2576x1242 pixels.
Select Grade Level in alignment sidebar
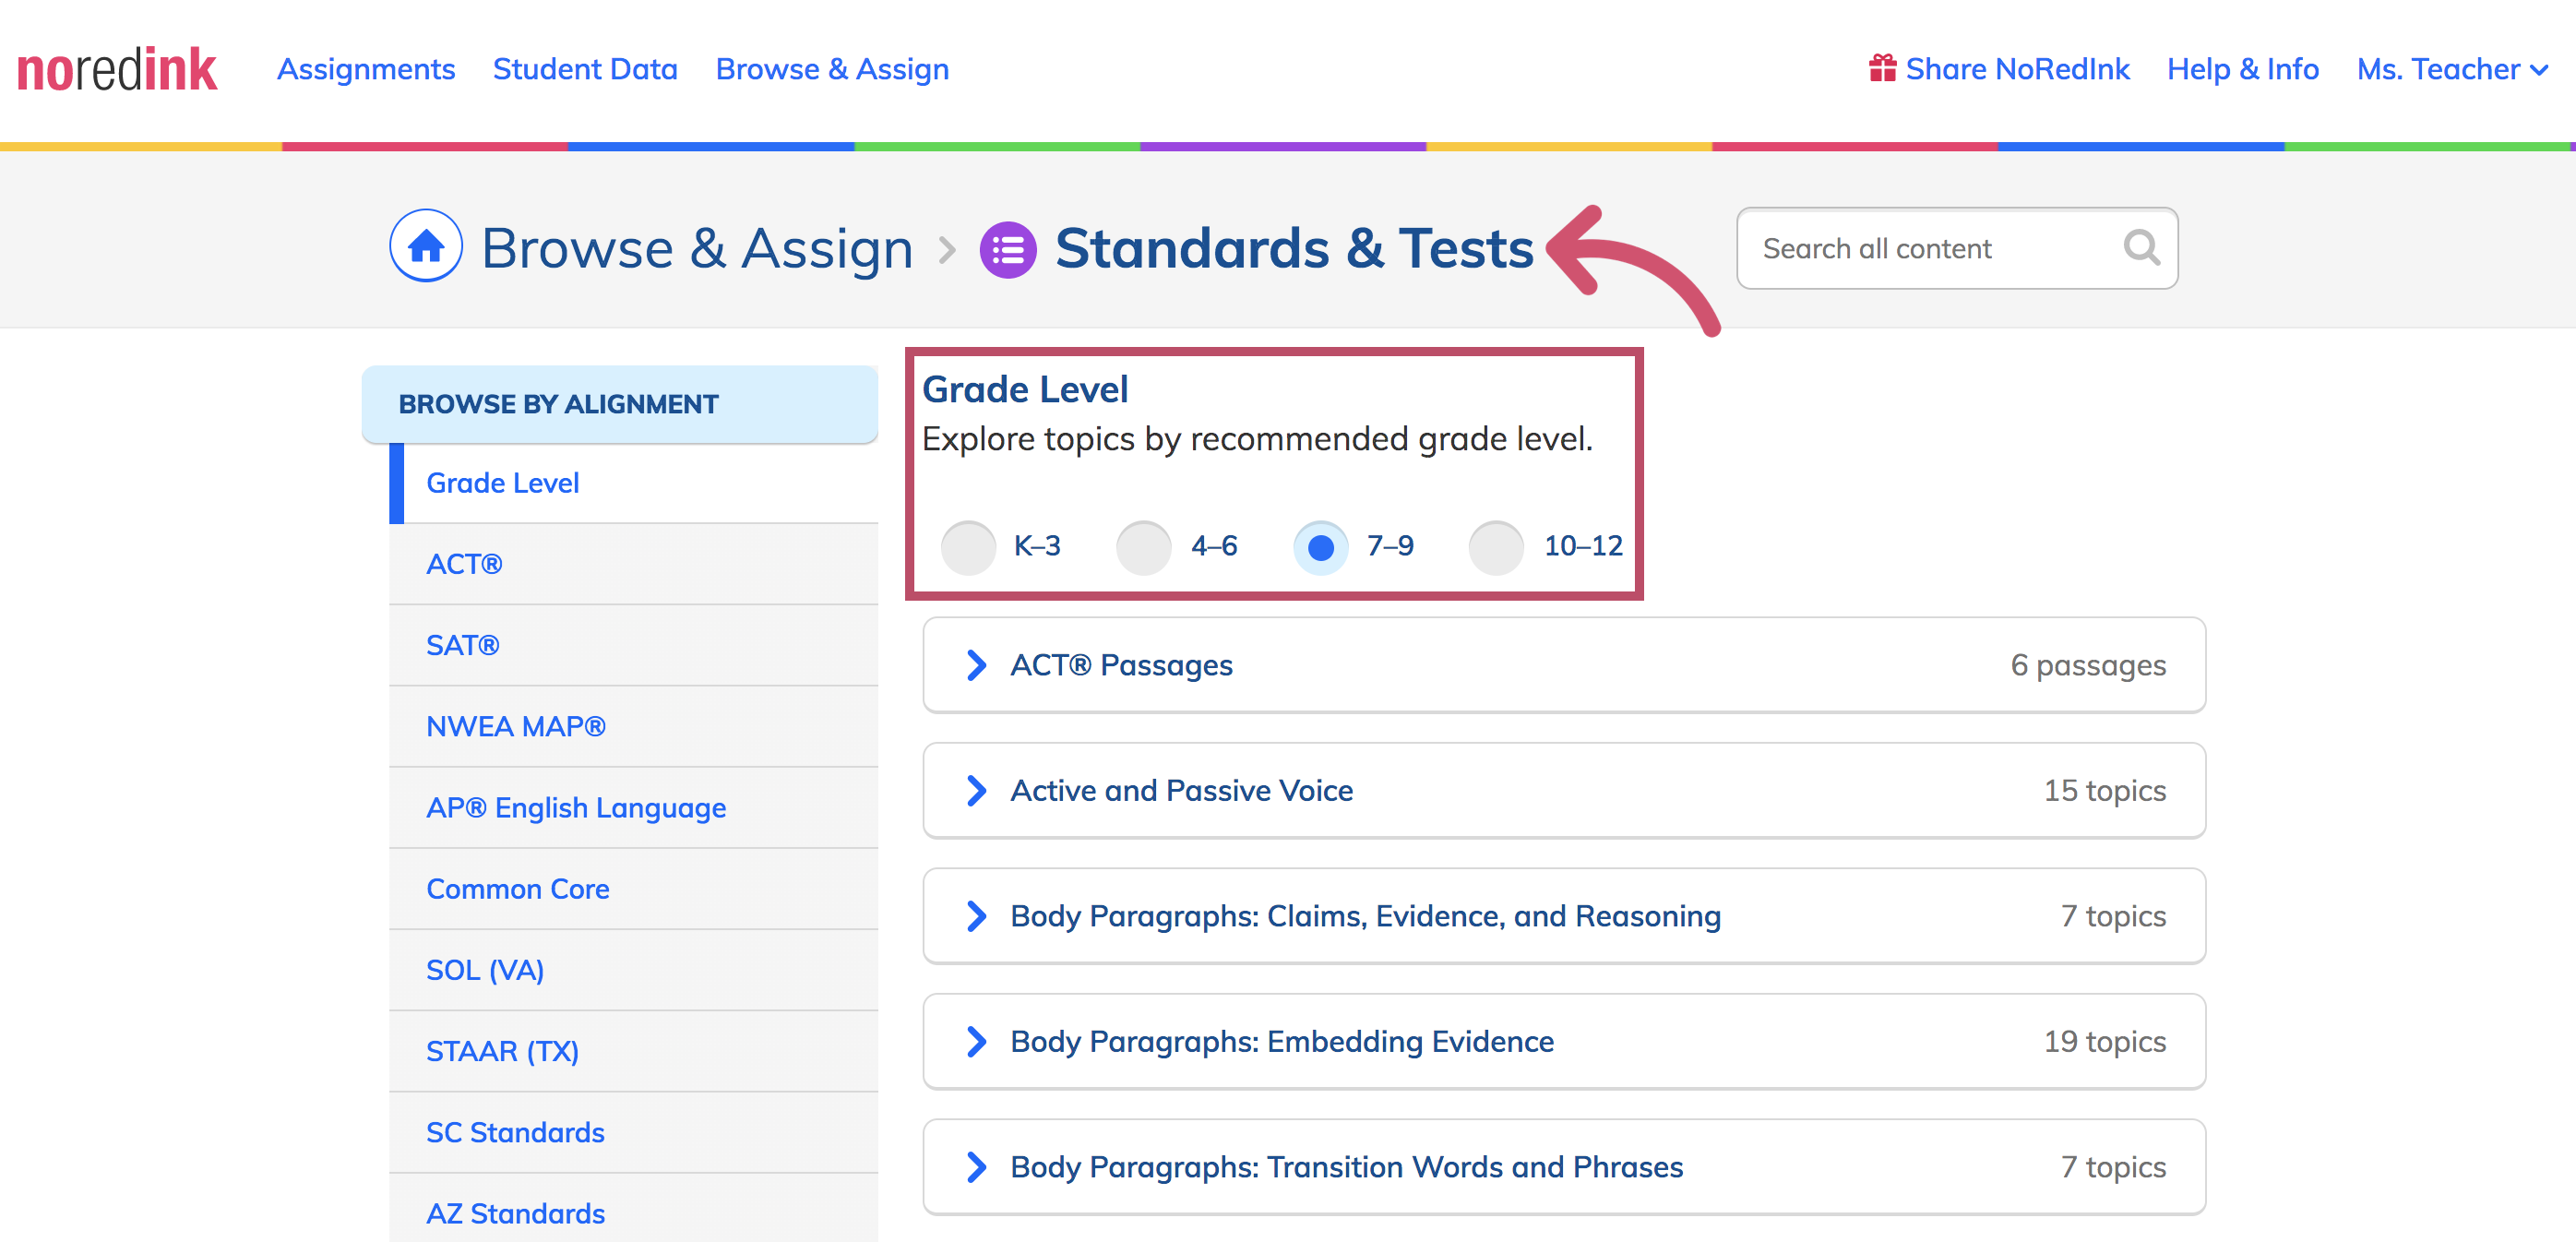[634, 483]
